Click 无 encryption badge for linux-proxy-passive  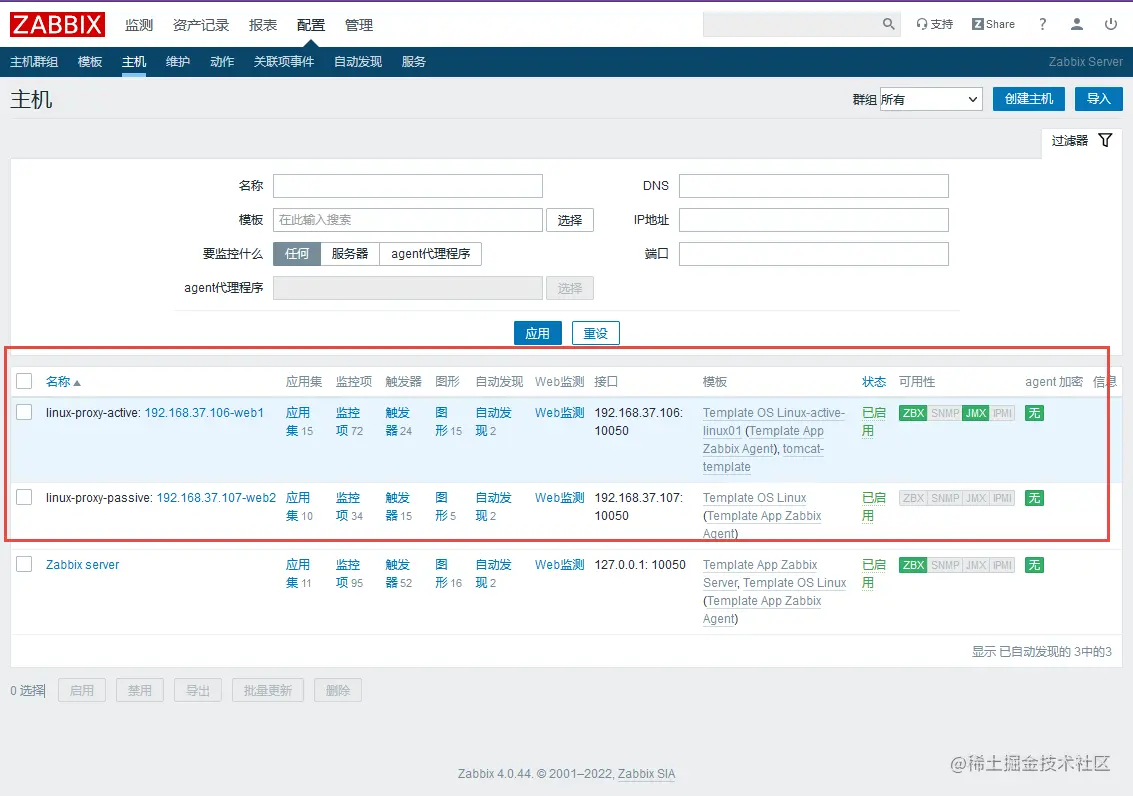click(x=1034, y=498)
